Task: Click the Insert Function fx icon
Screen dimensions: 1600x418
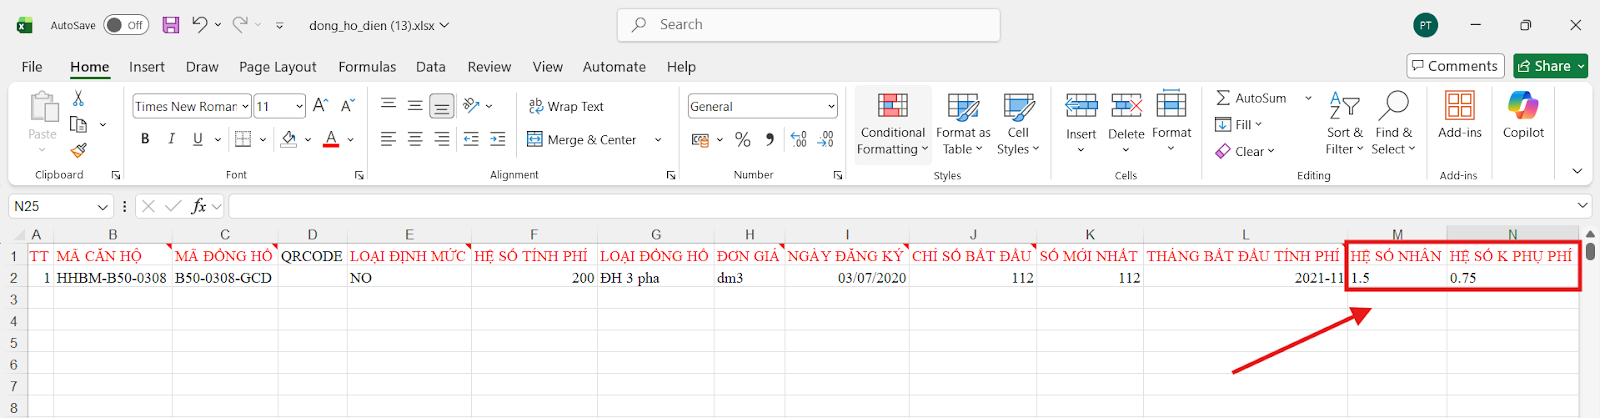Action: 199,206
